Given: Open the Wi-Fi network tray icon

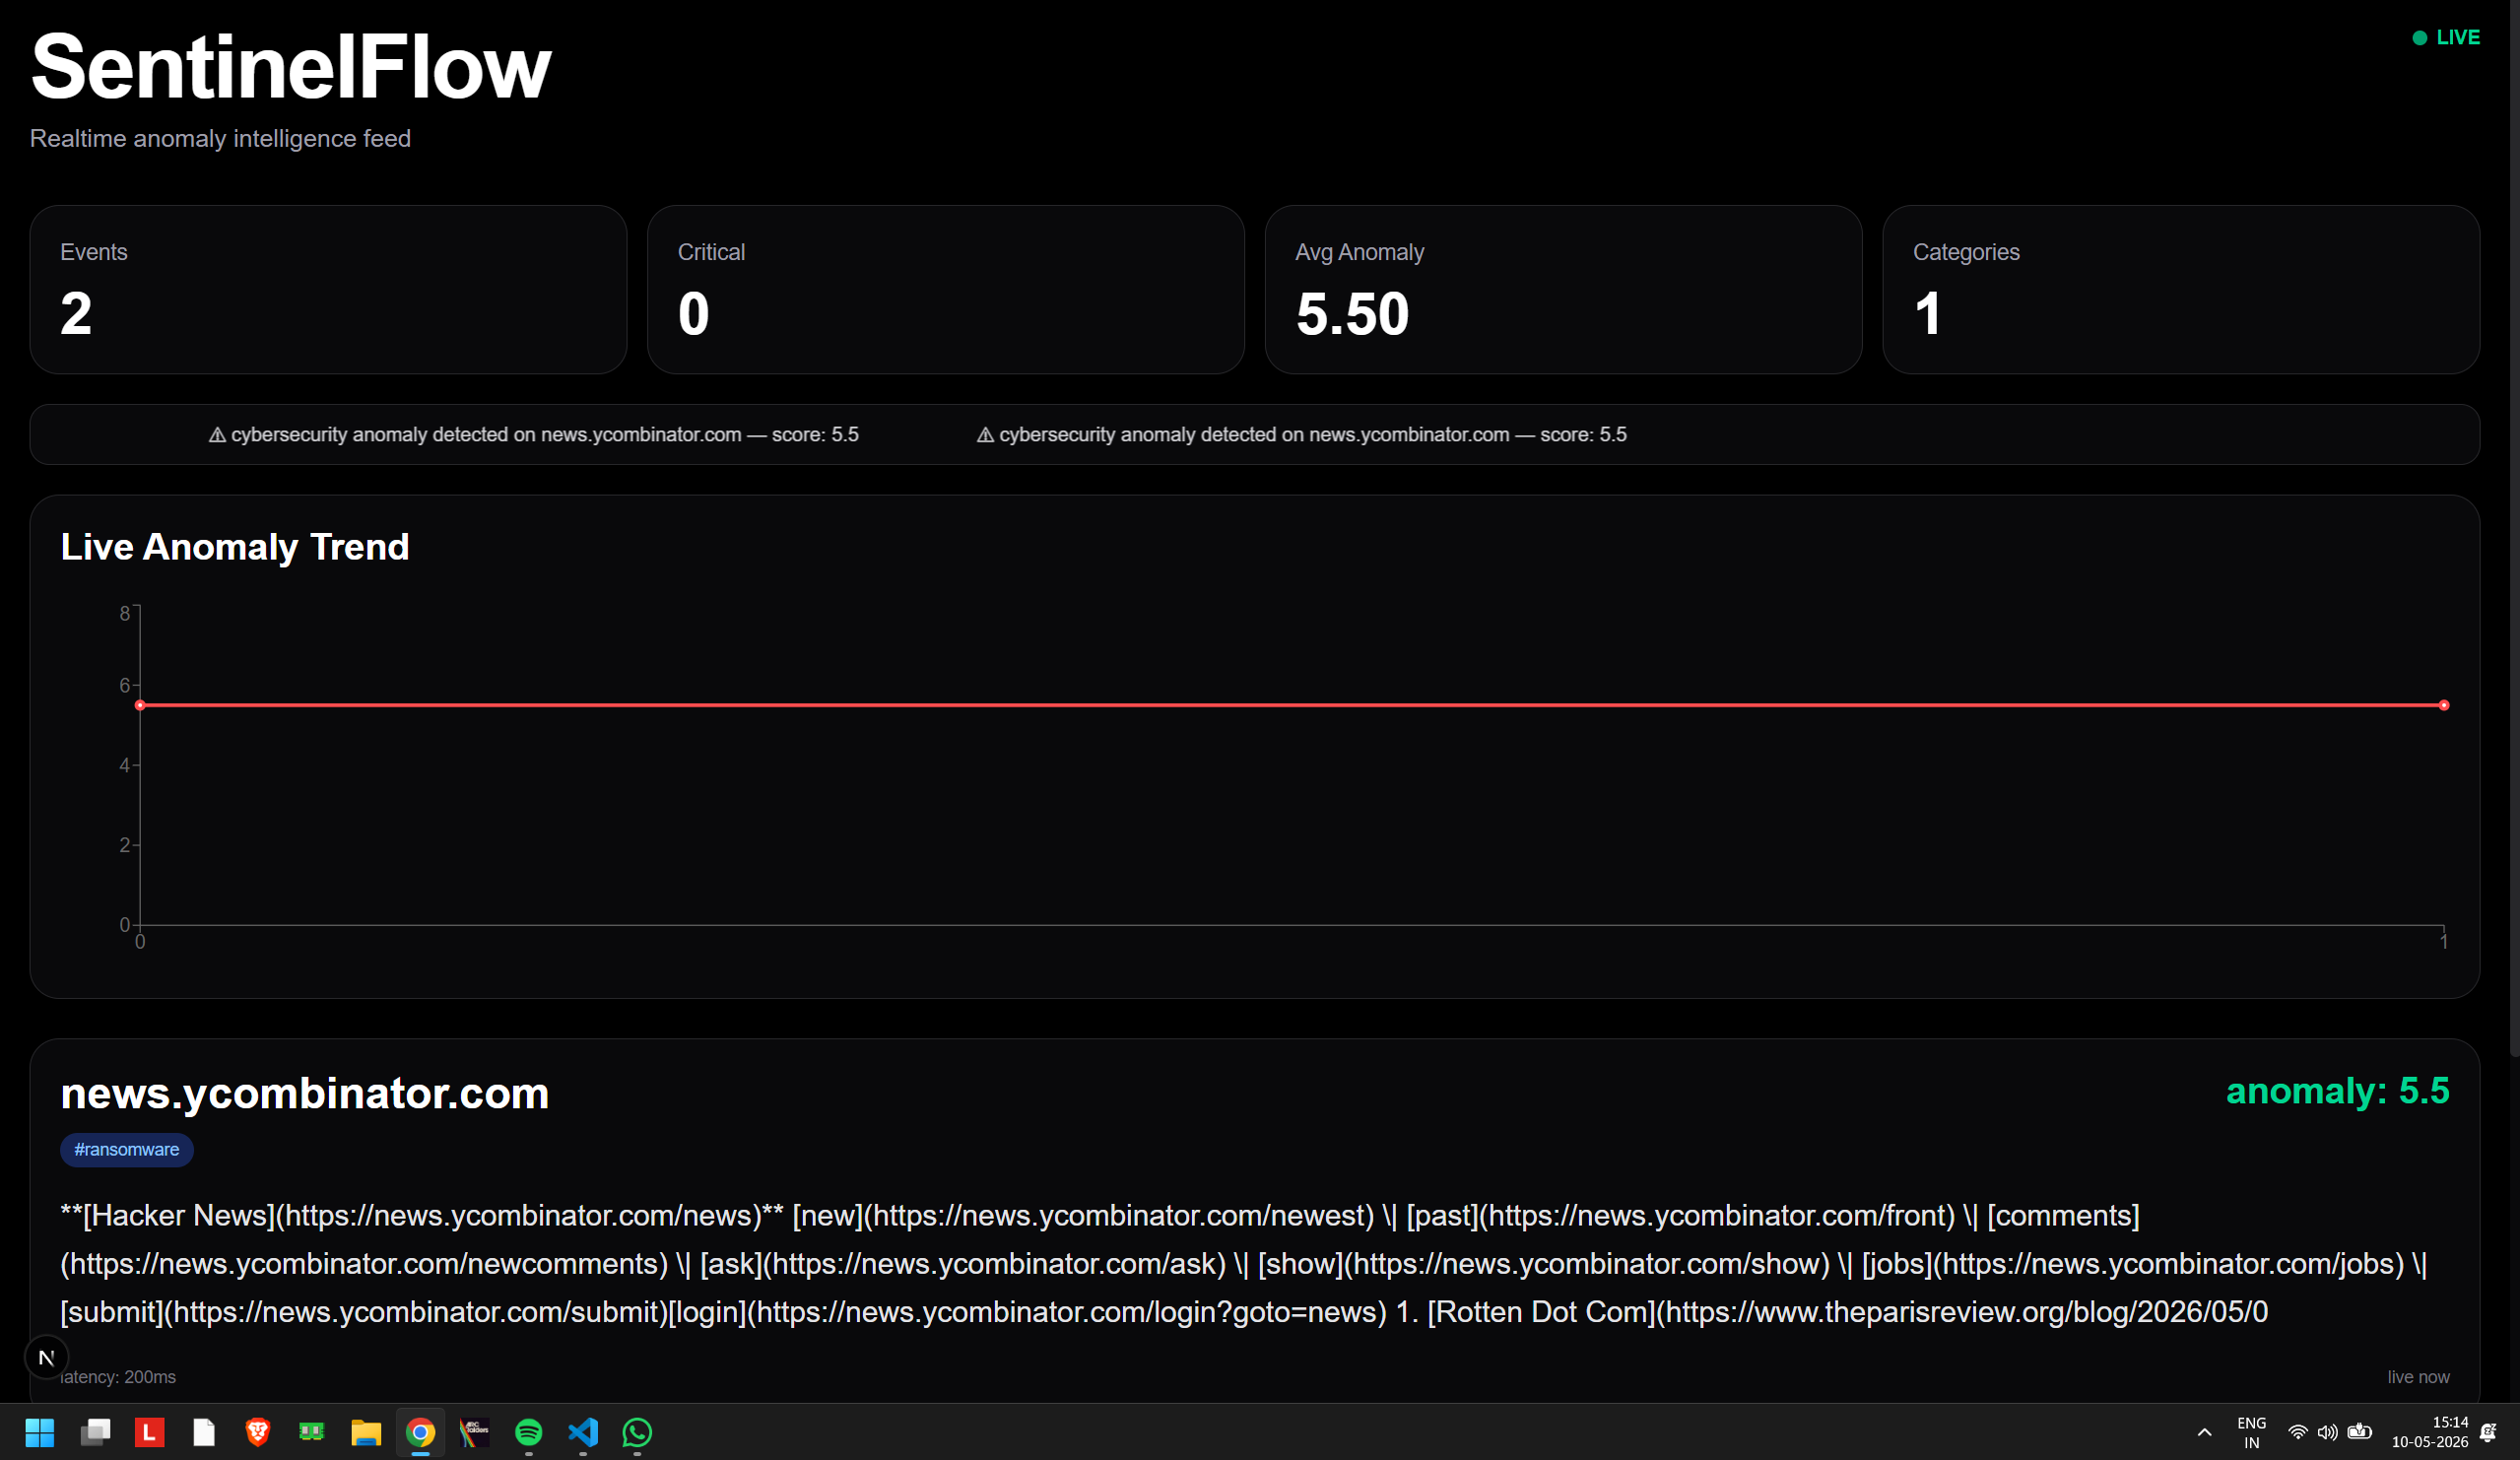Looking at the screenshot, I should click(x=2297, y=1432).
